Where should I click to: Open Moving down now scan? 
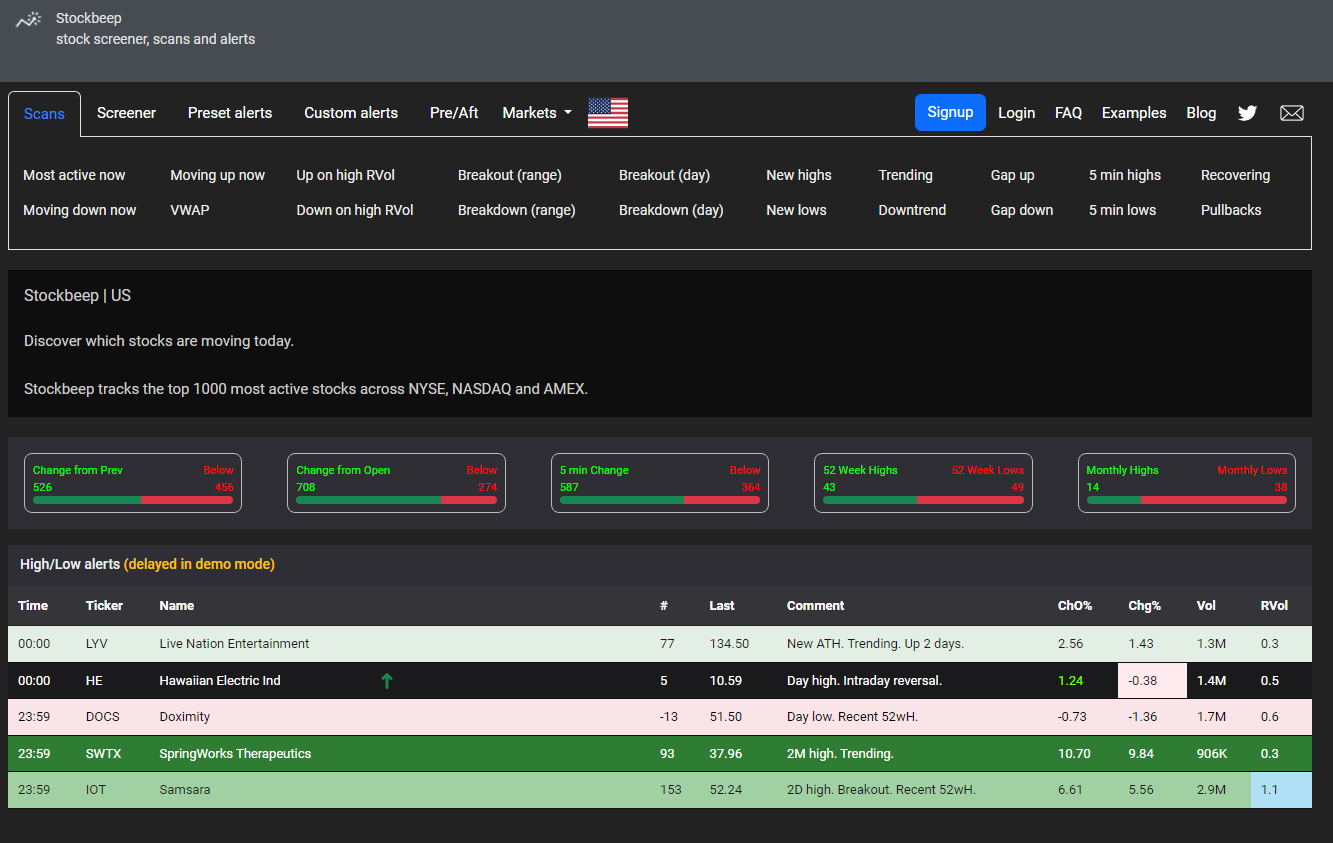point(80,210)
